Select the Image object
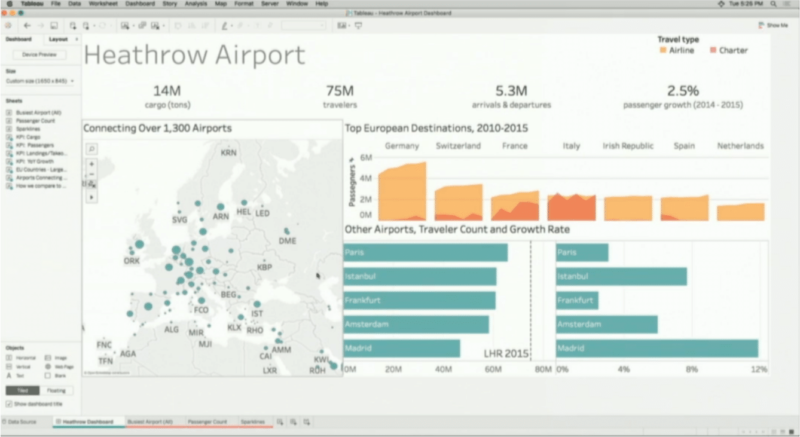Image resolution: width=800 pixels, height=437 pixels. (x=56, y=358)
